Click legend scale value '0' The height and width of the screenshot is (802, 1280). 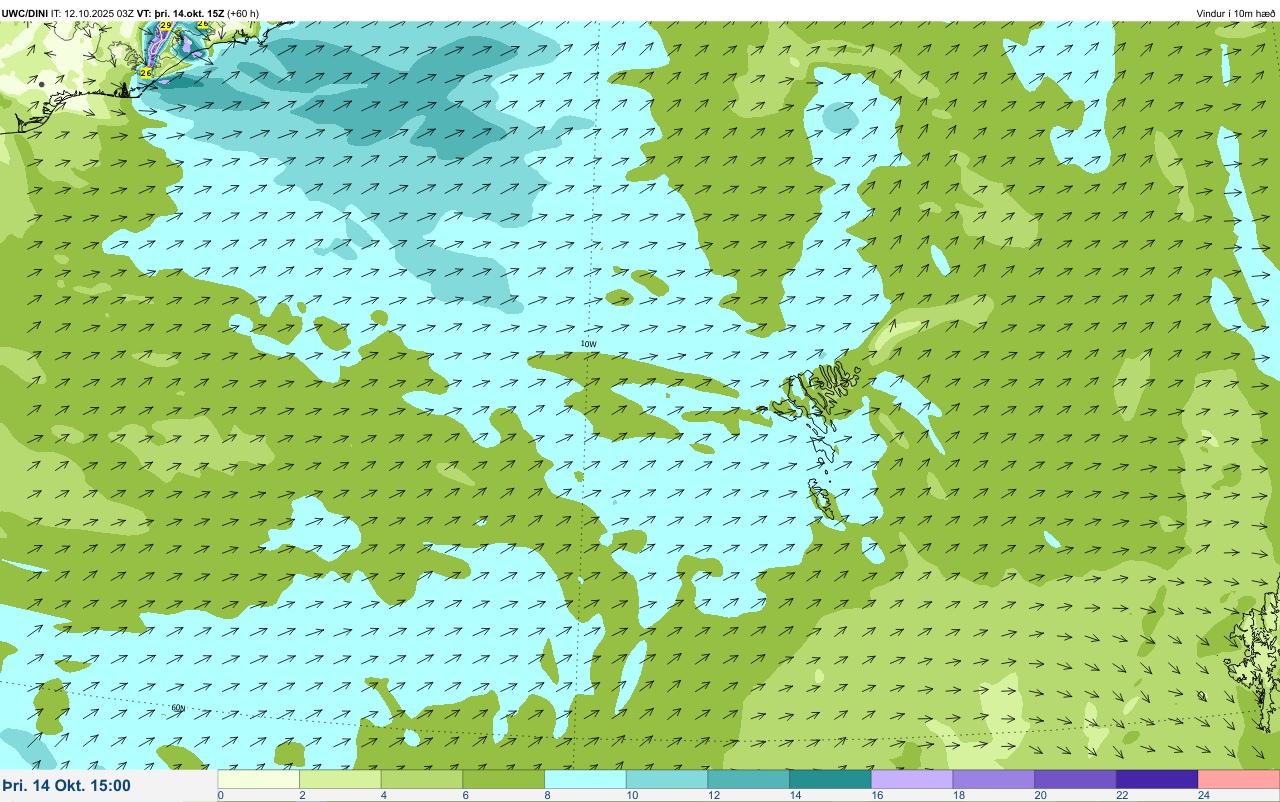click(220, 795)
